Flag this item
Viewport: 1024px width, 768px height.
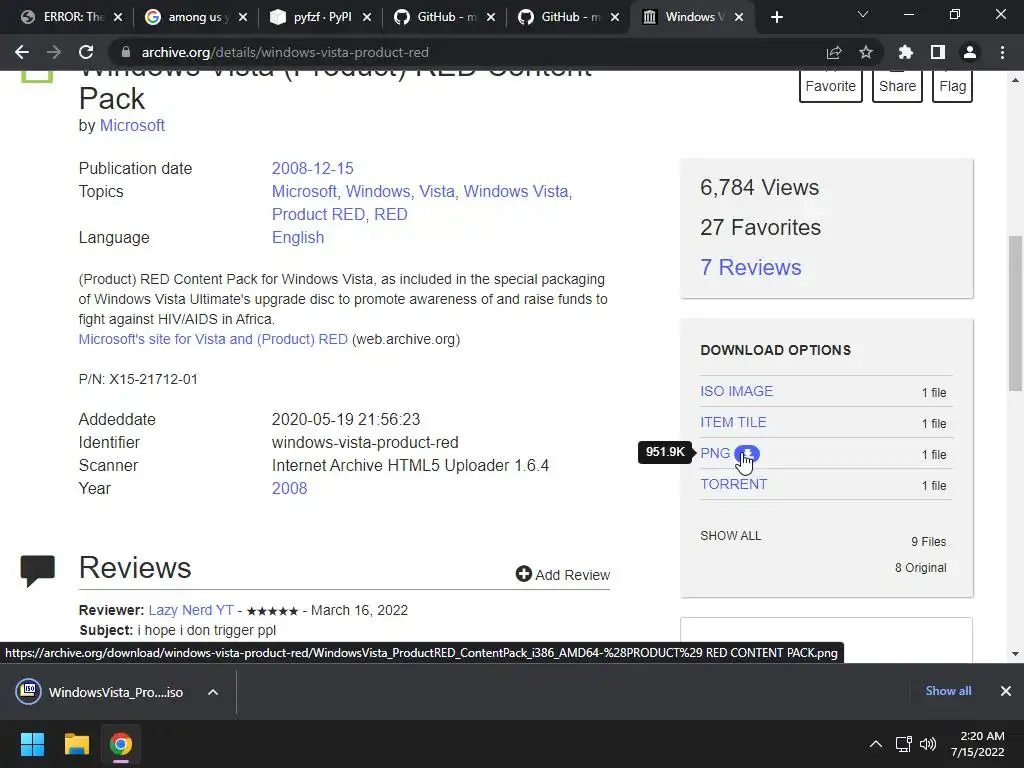coord(952,86)
